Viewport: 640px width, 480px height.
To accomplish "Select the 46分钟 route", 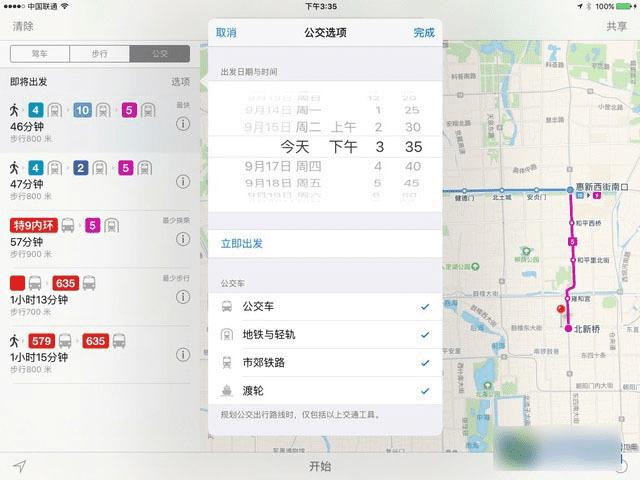I will (x=100, y=124).
